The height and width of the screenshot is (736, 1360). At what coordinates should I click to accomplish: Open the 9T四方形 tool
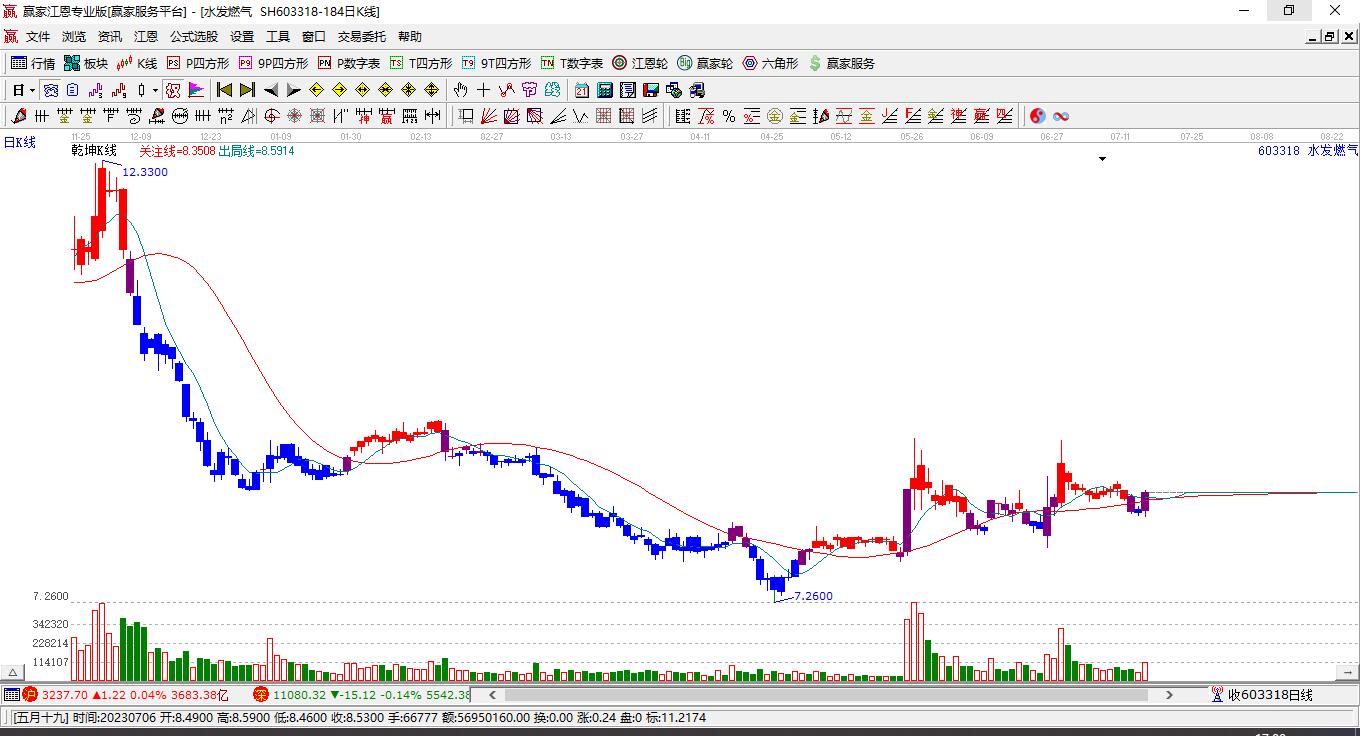tap(496, 63)
